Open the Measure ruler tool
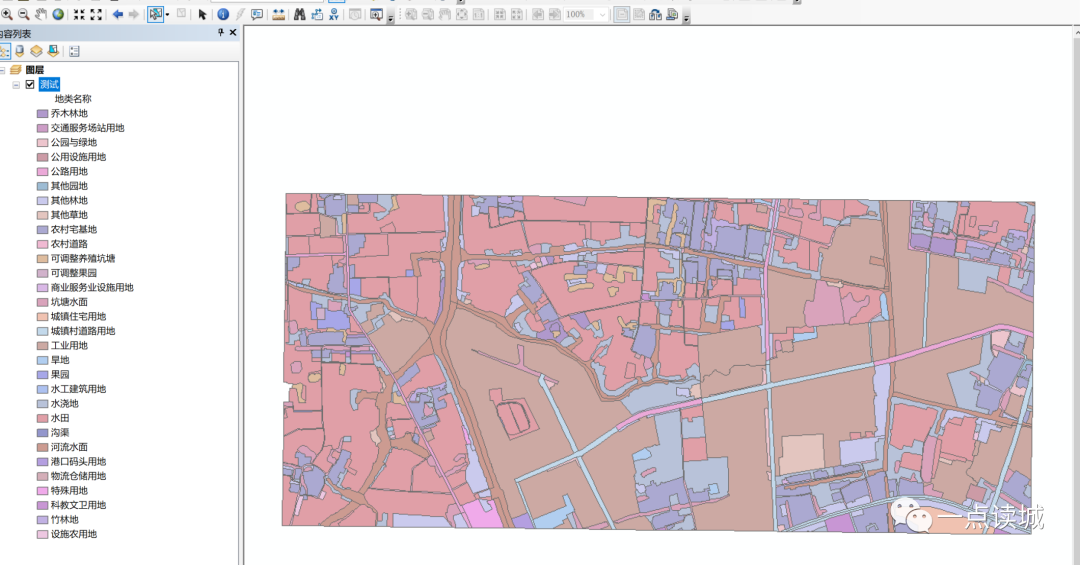This screenshot has width=1080, height=565. tap(278, 15)
